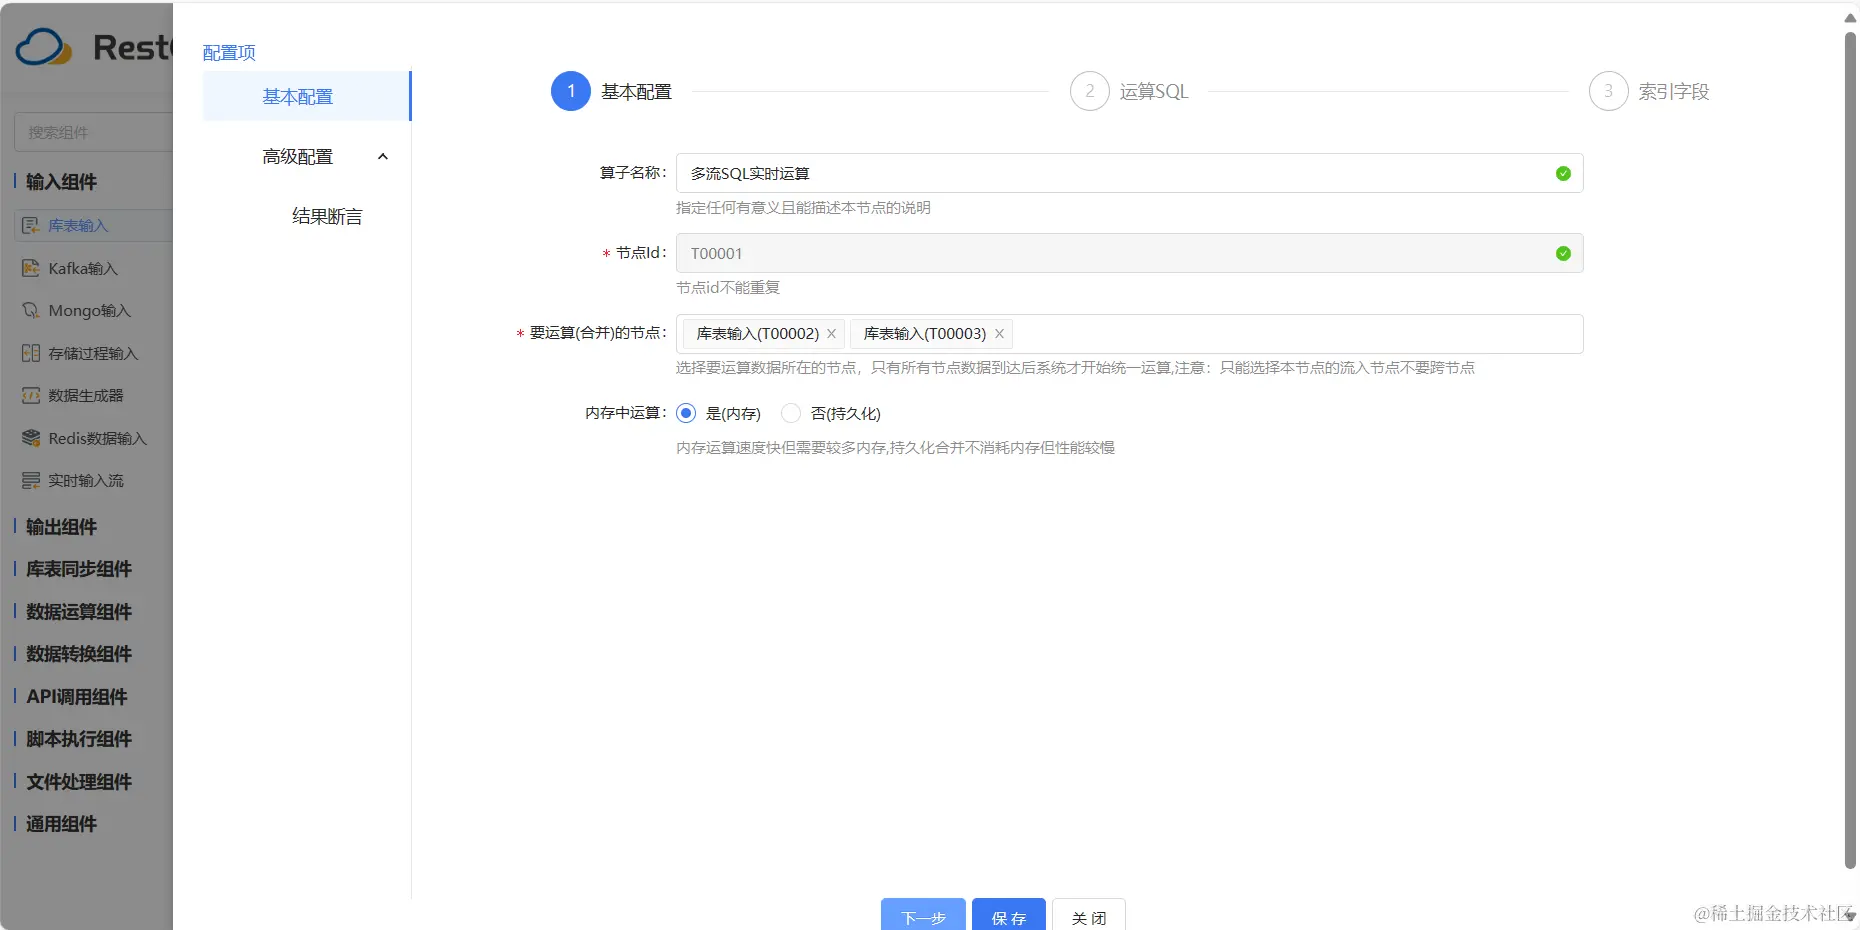
Task: Select the 基本配置 side menu item
Action: click(306, 97)
